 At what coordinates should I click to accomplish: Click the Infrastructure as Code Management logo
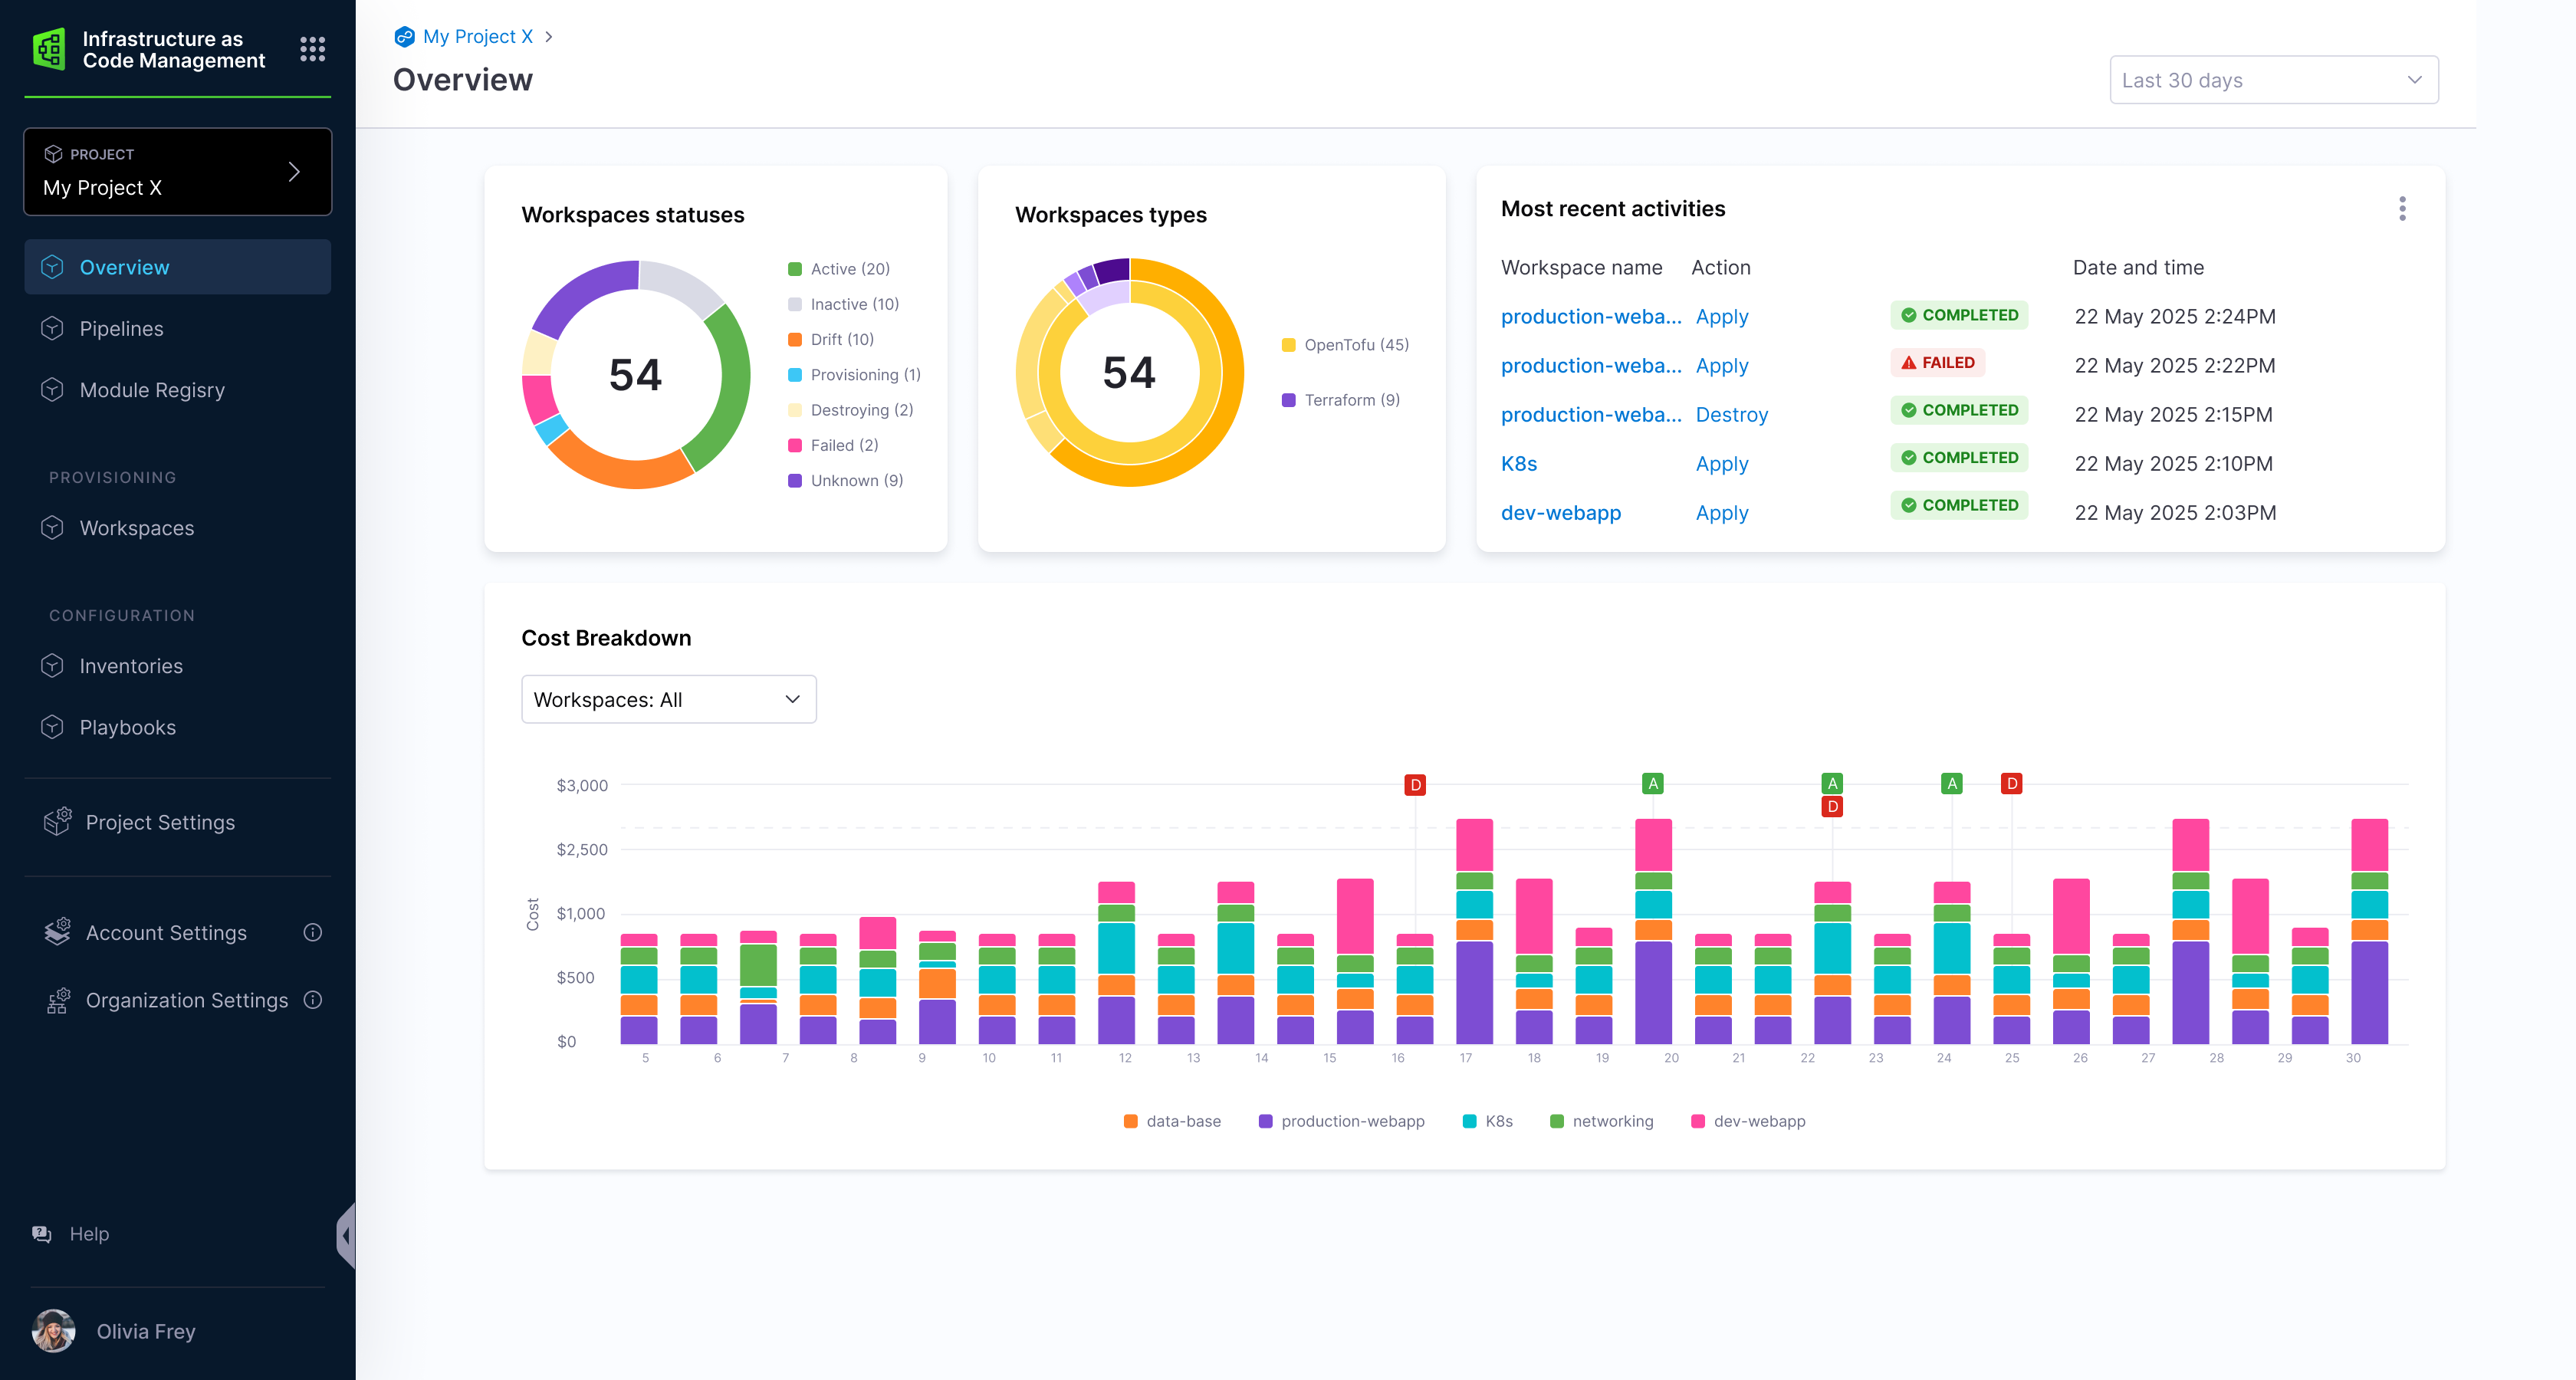pos(49,49)
